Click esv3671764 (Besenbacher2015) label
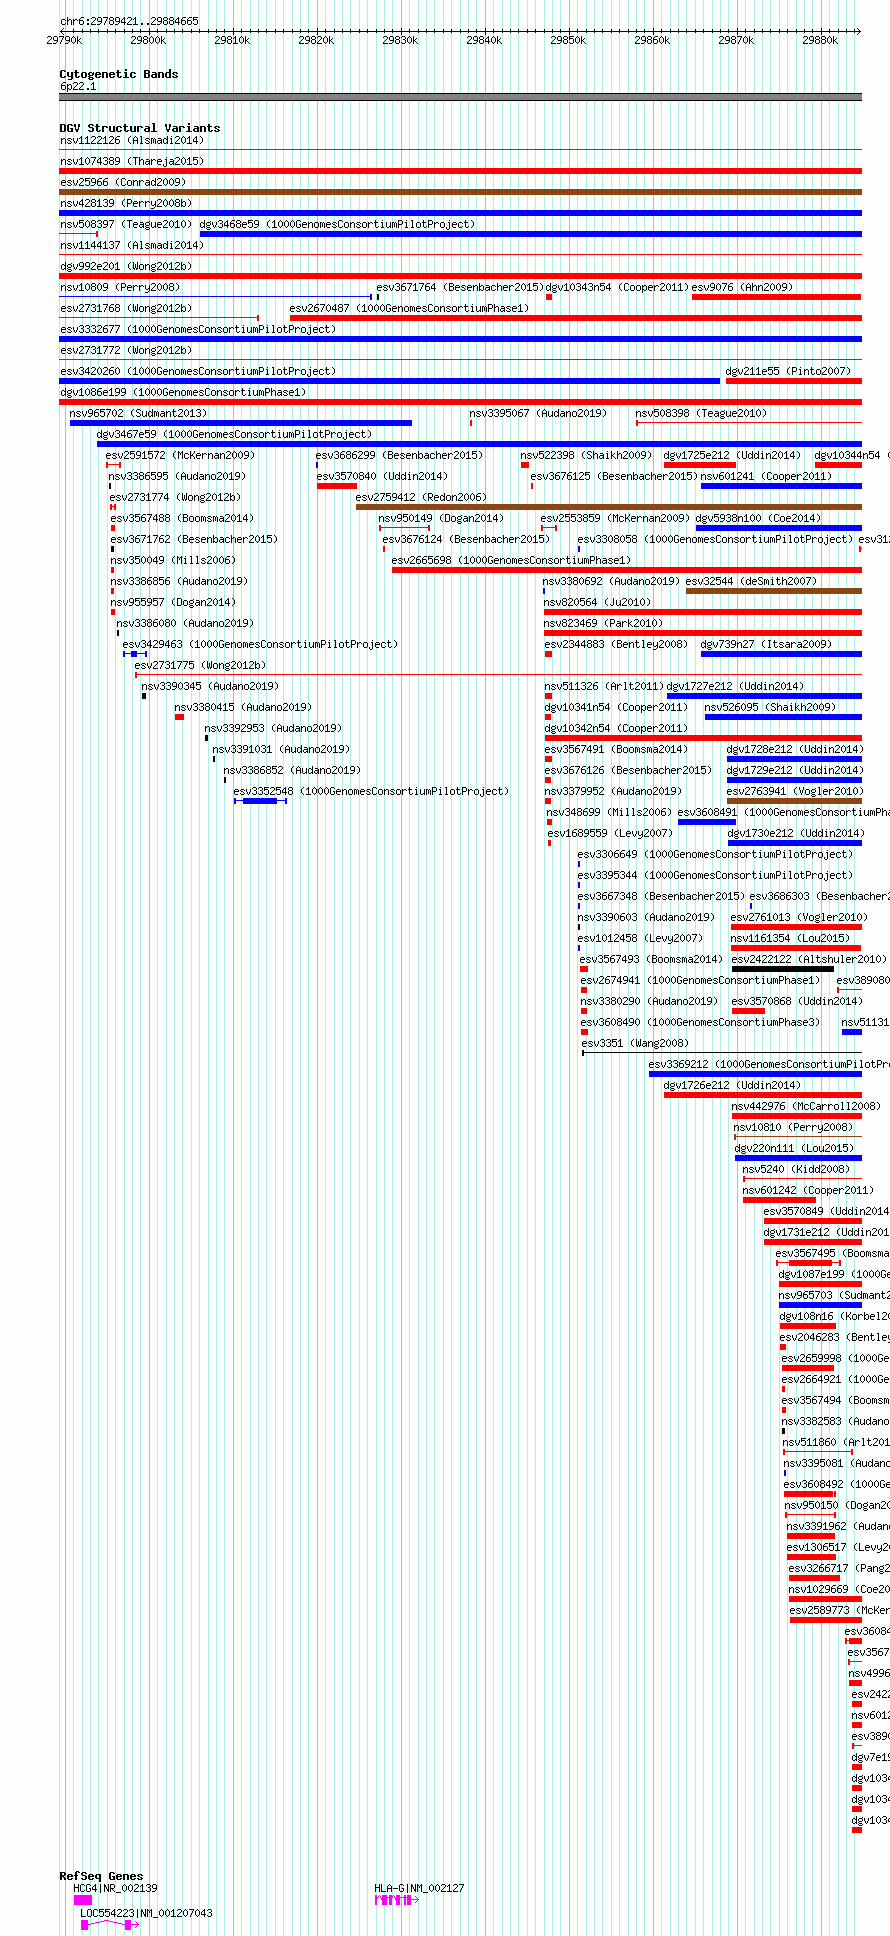 pyautogui.click(x=460, y=287)
